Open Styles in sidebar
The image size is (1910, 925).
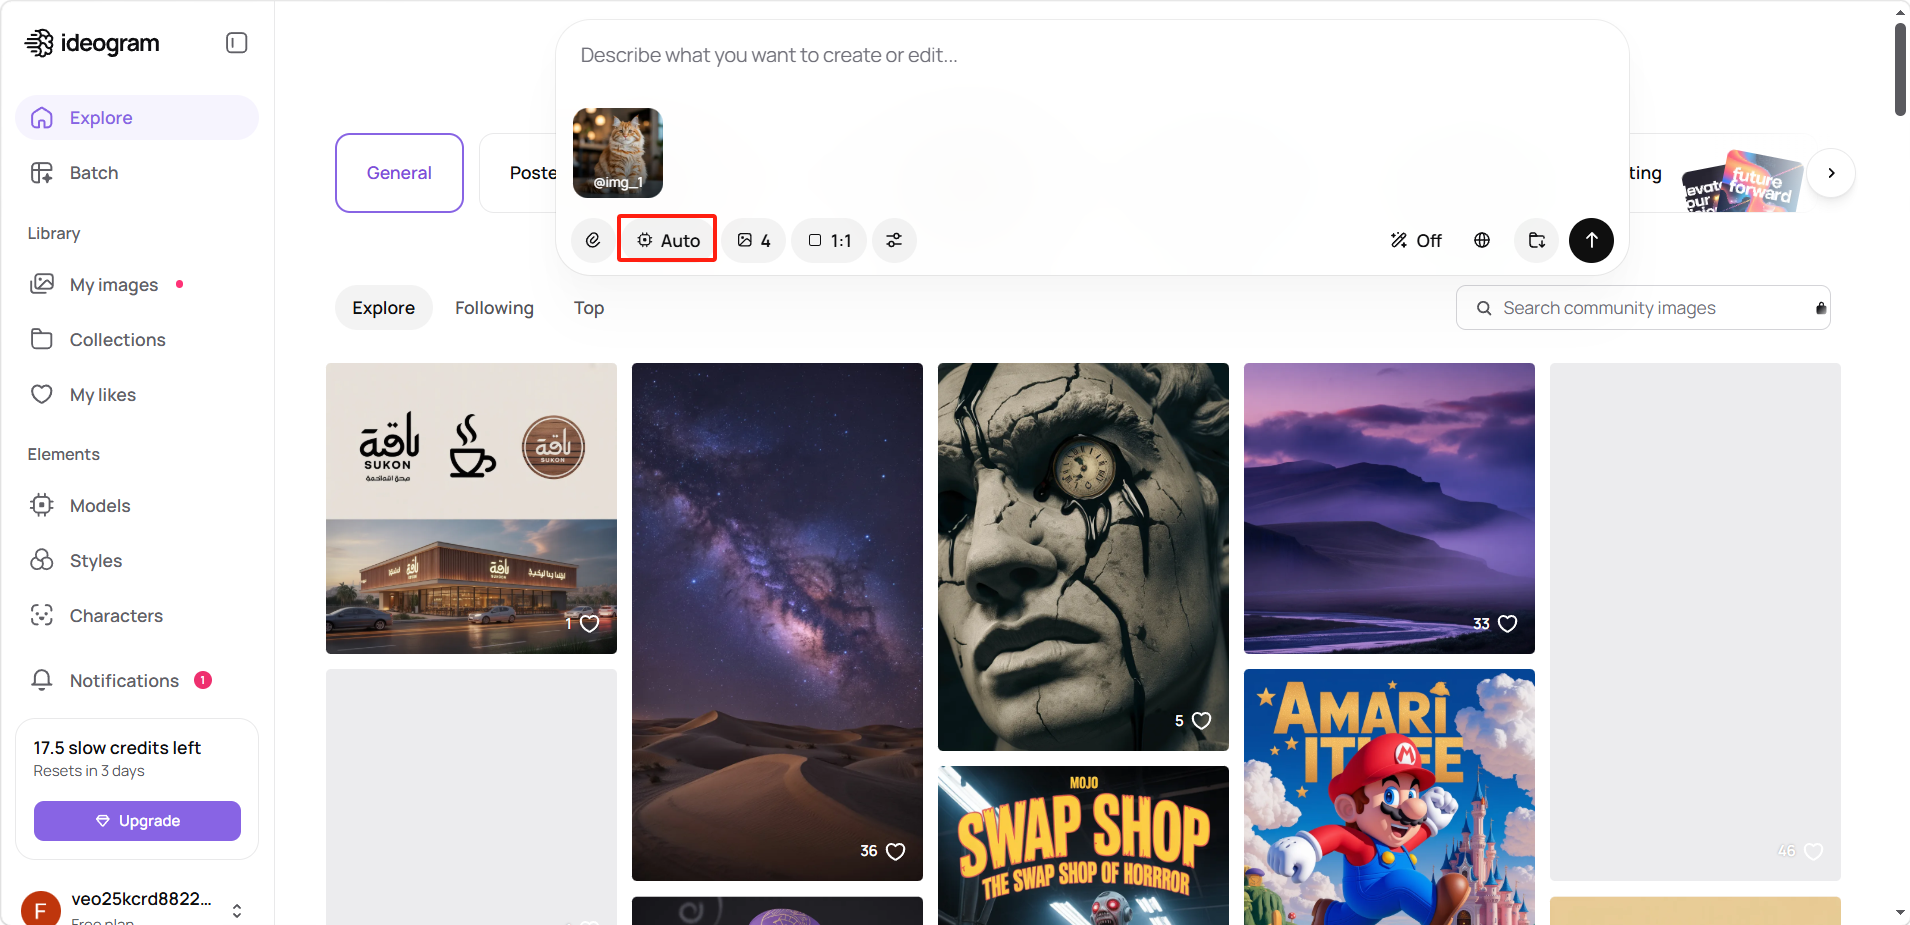[137, 561]
